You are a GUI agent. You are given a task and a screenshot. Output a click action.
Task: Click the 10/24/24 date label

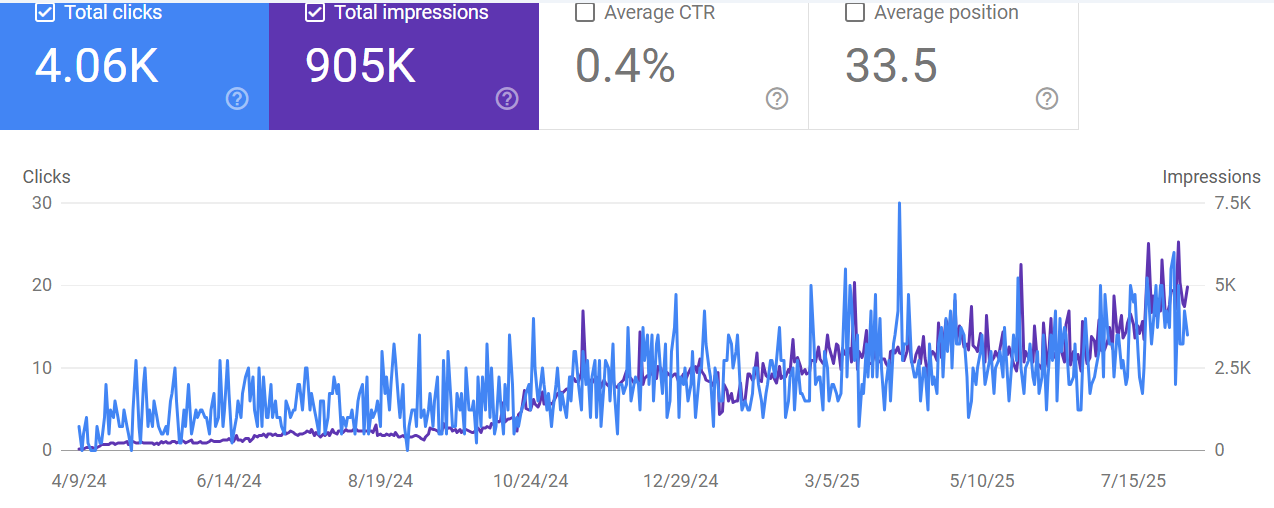(x=531, y=481)
